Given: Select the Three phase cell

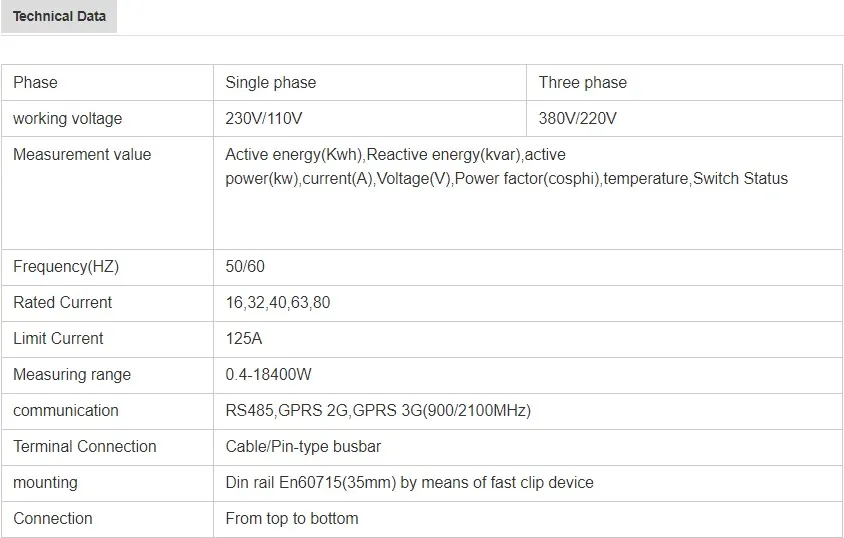Looking at the screenshot, I should (x=583, y=83).
